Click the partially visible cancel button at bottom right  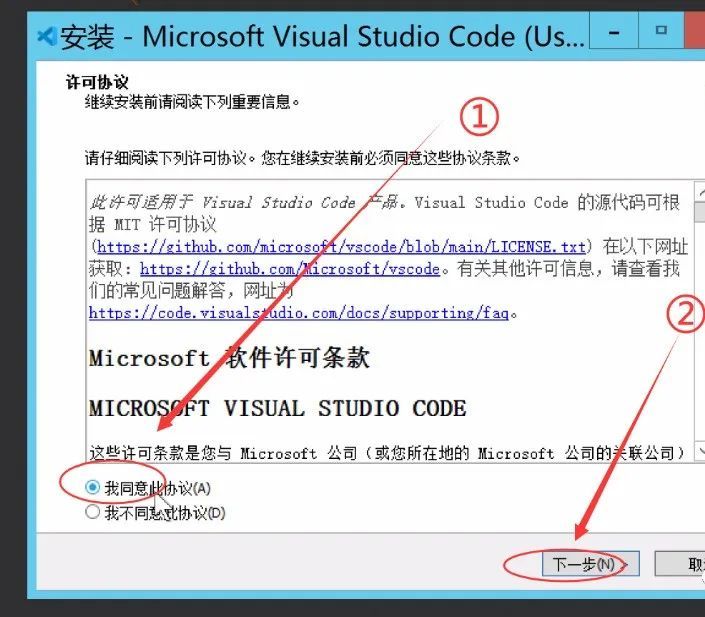coord(680,563)
